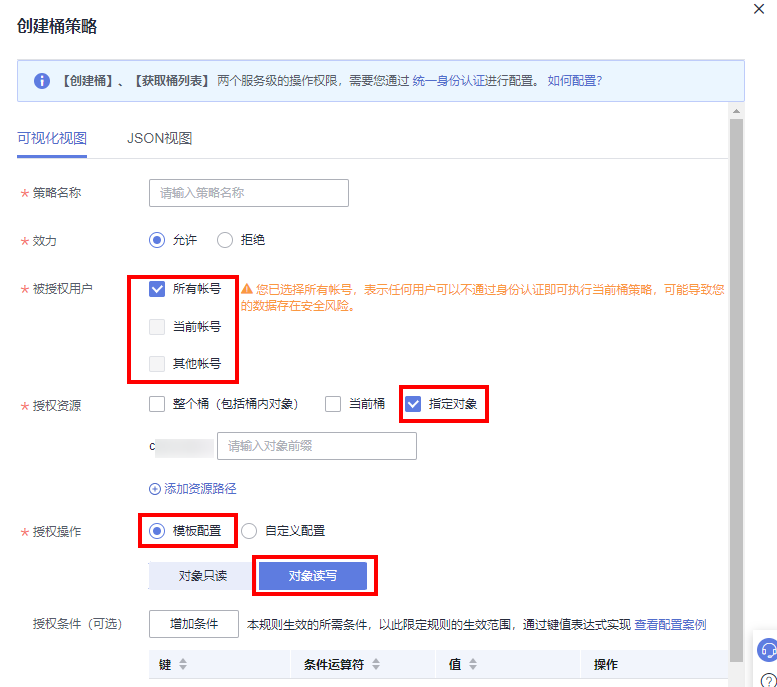Screen dimensions: 777x687
Task: Open the 如何配置? help link
Action: [x=574, y=81]
